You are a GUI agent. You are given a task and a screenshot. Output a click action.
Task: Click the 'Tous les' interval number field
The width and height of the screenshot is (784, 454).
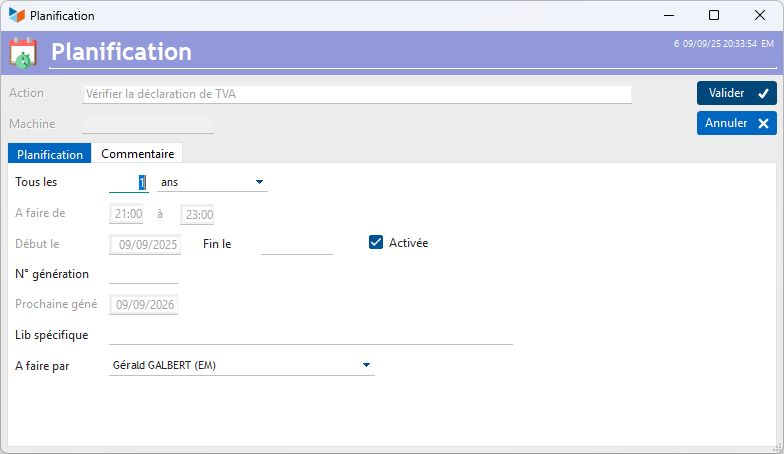(129, 182)
